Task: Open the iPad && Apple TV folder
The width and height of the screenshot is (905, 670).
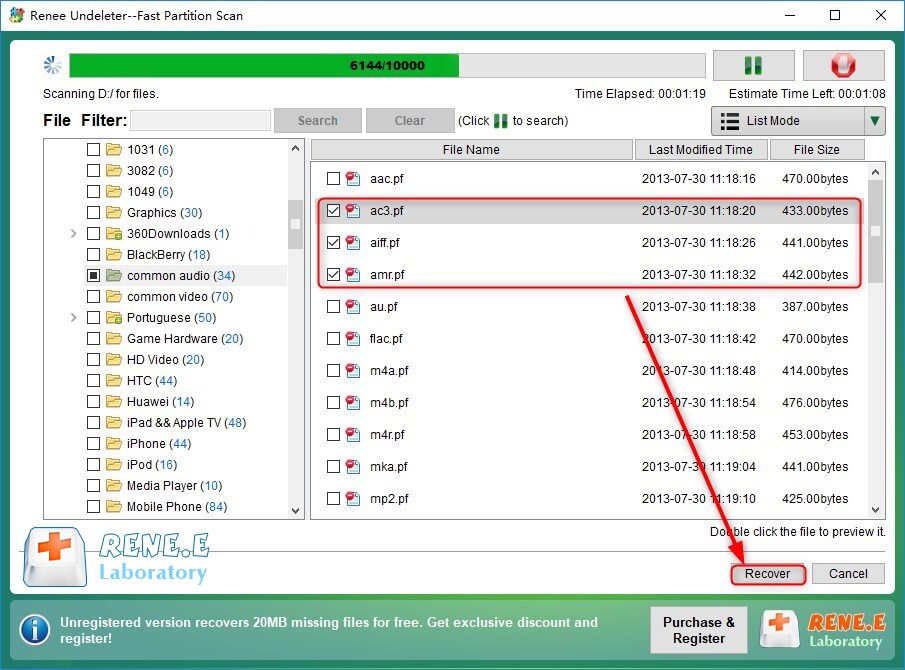Action: click(x=186, y=423)
